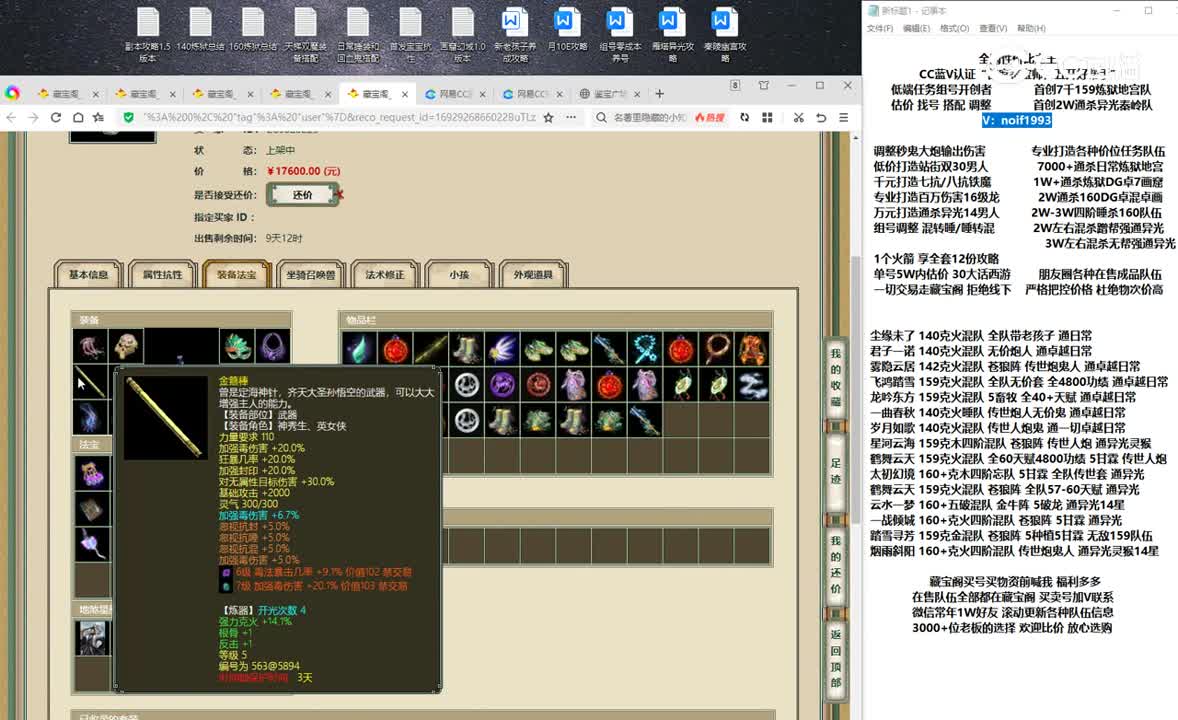Click 返回顶部 in the side panel

pyautogui.click(x=835, y=658)
